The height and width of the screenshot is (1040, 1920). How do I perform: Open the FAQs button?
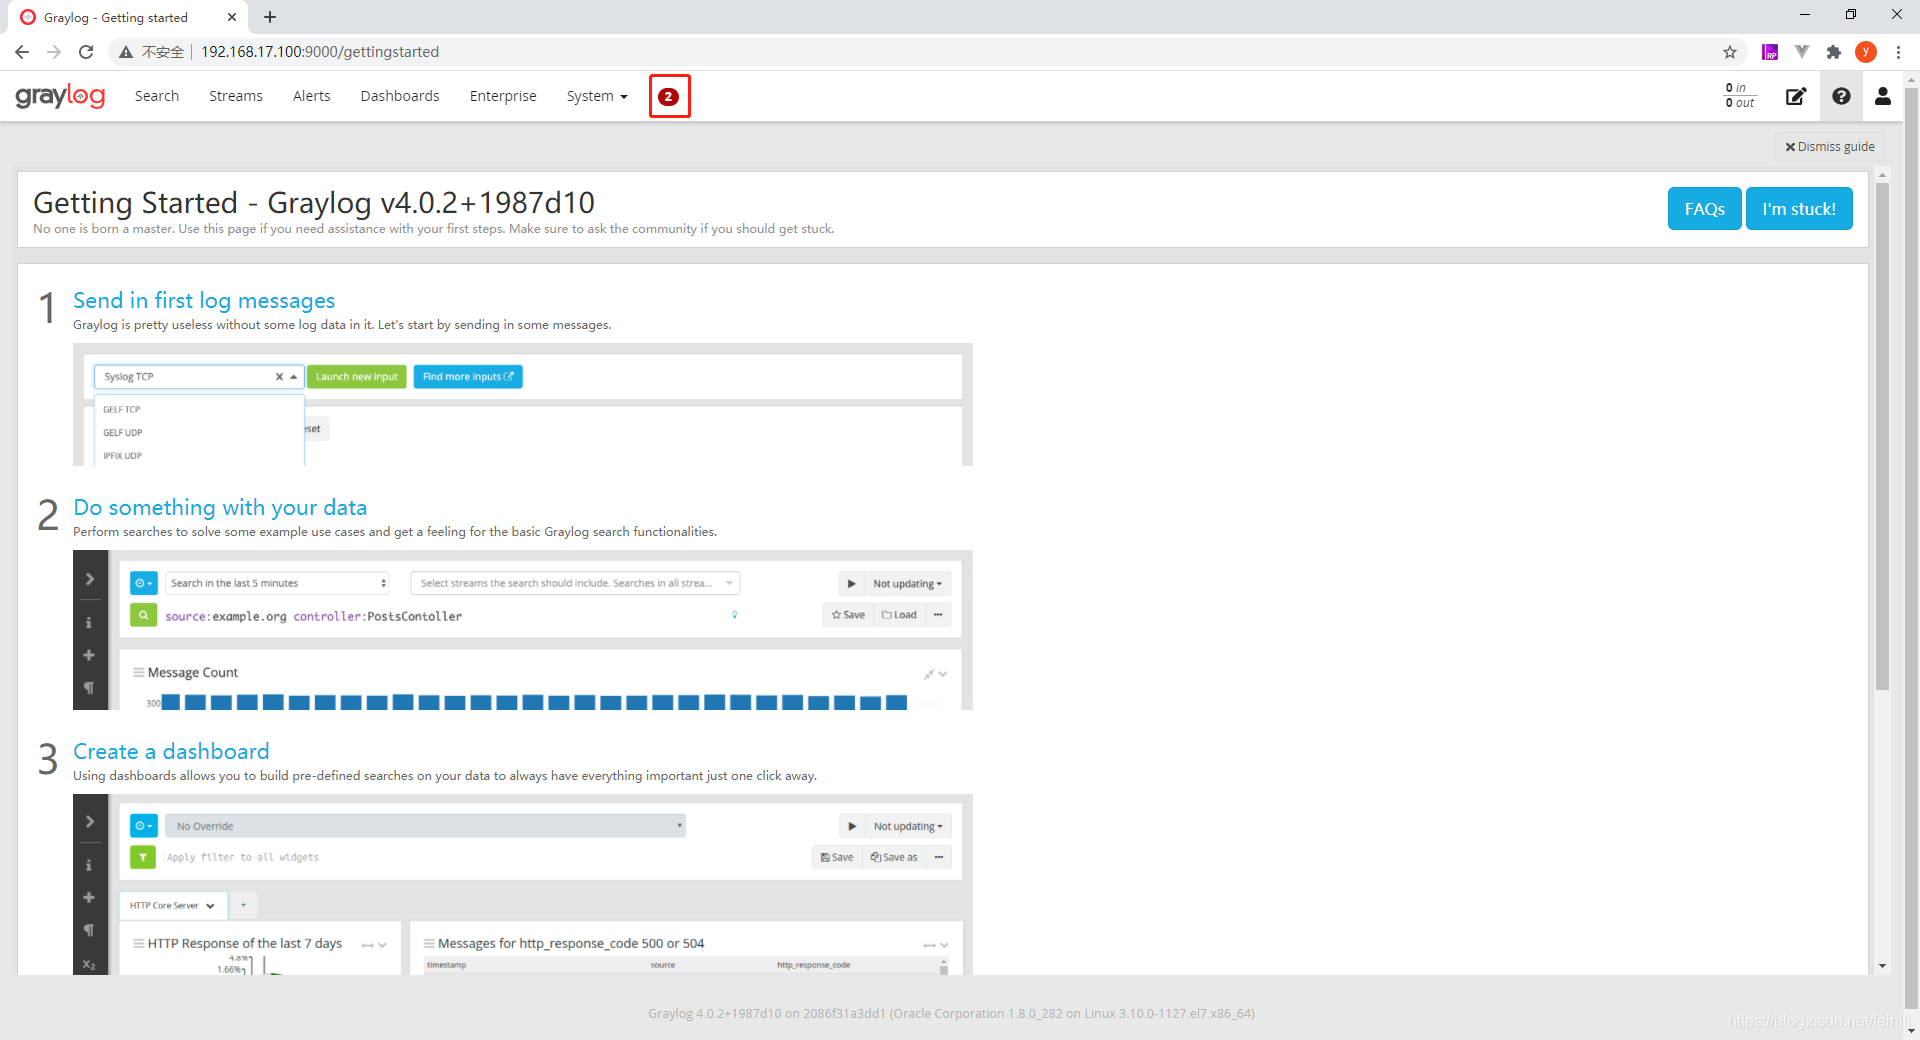(1704, 209)
